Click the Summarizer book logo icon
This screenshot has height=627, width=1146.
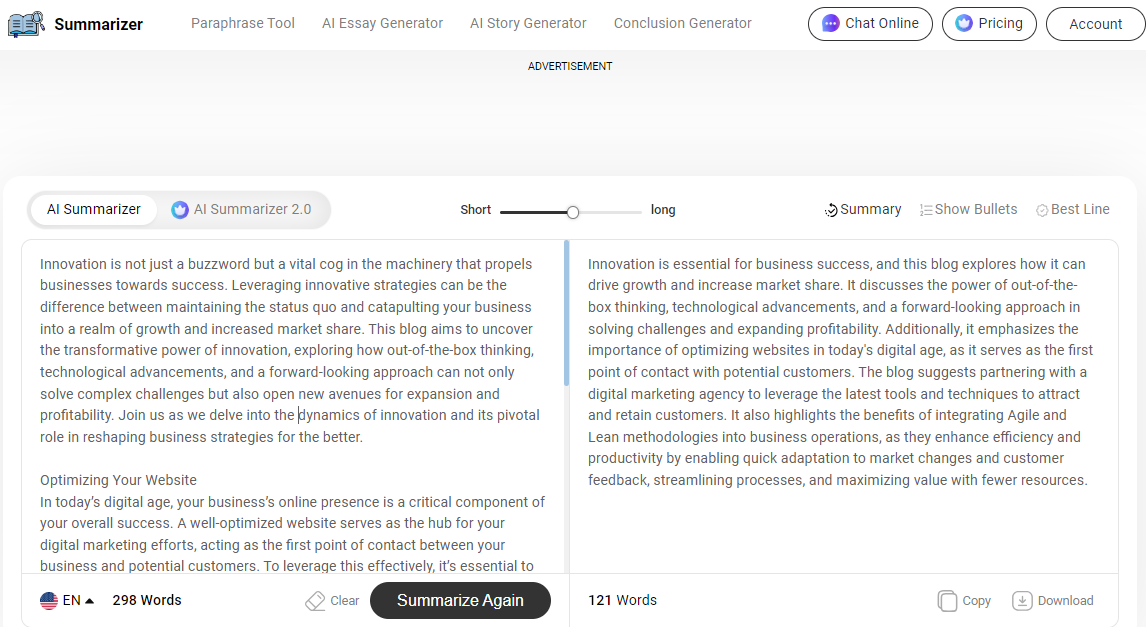(26, 24)
